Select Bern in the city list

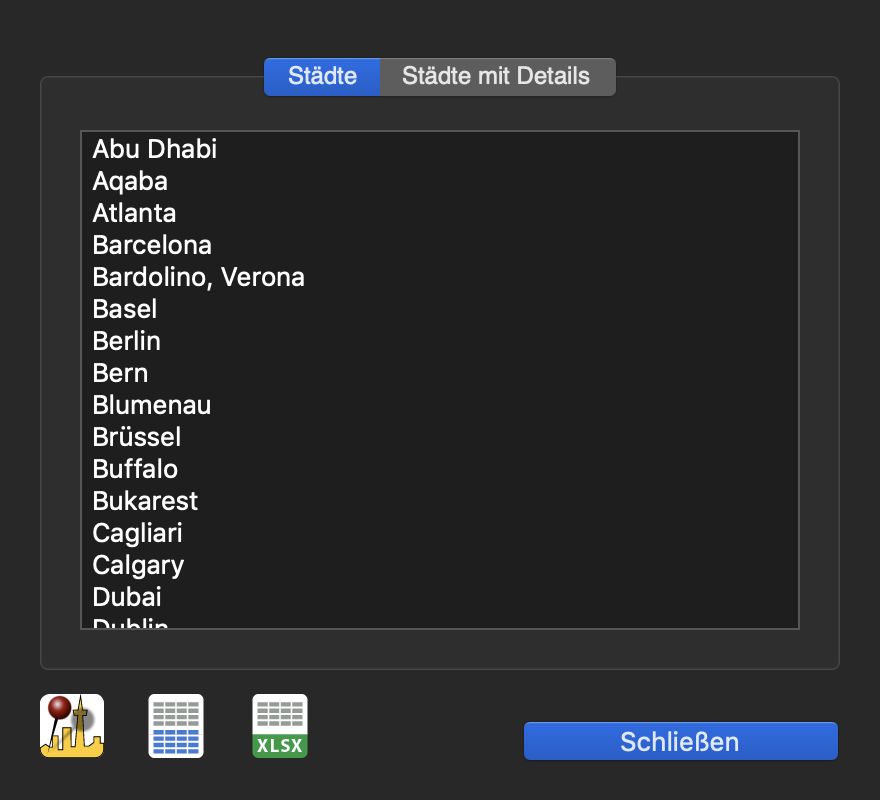(x=440, y=373)
